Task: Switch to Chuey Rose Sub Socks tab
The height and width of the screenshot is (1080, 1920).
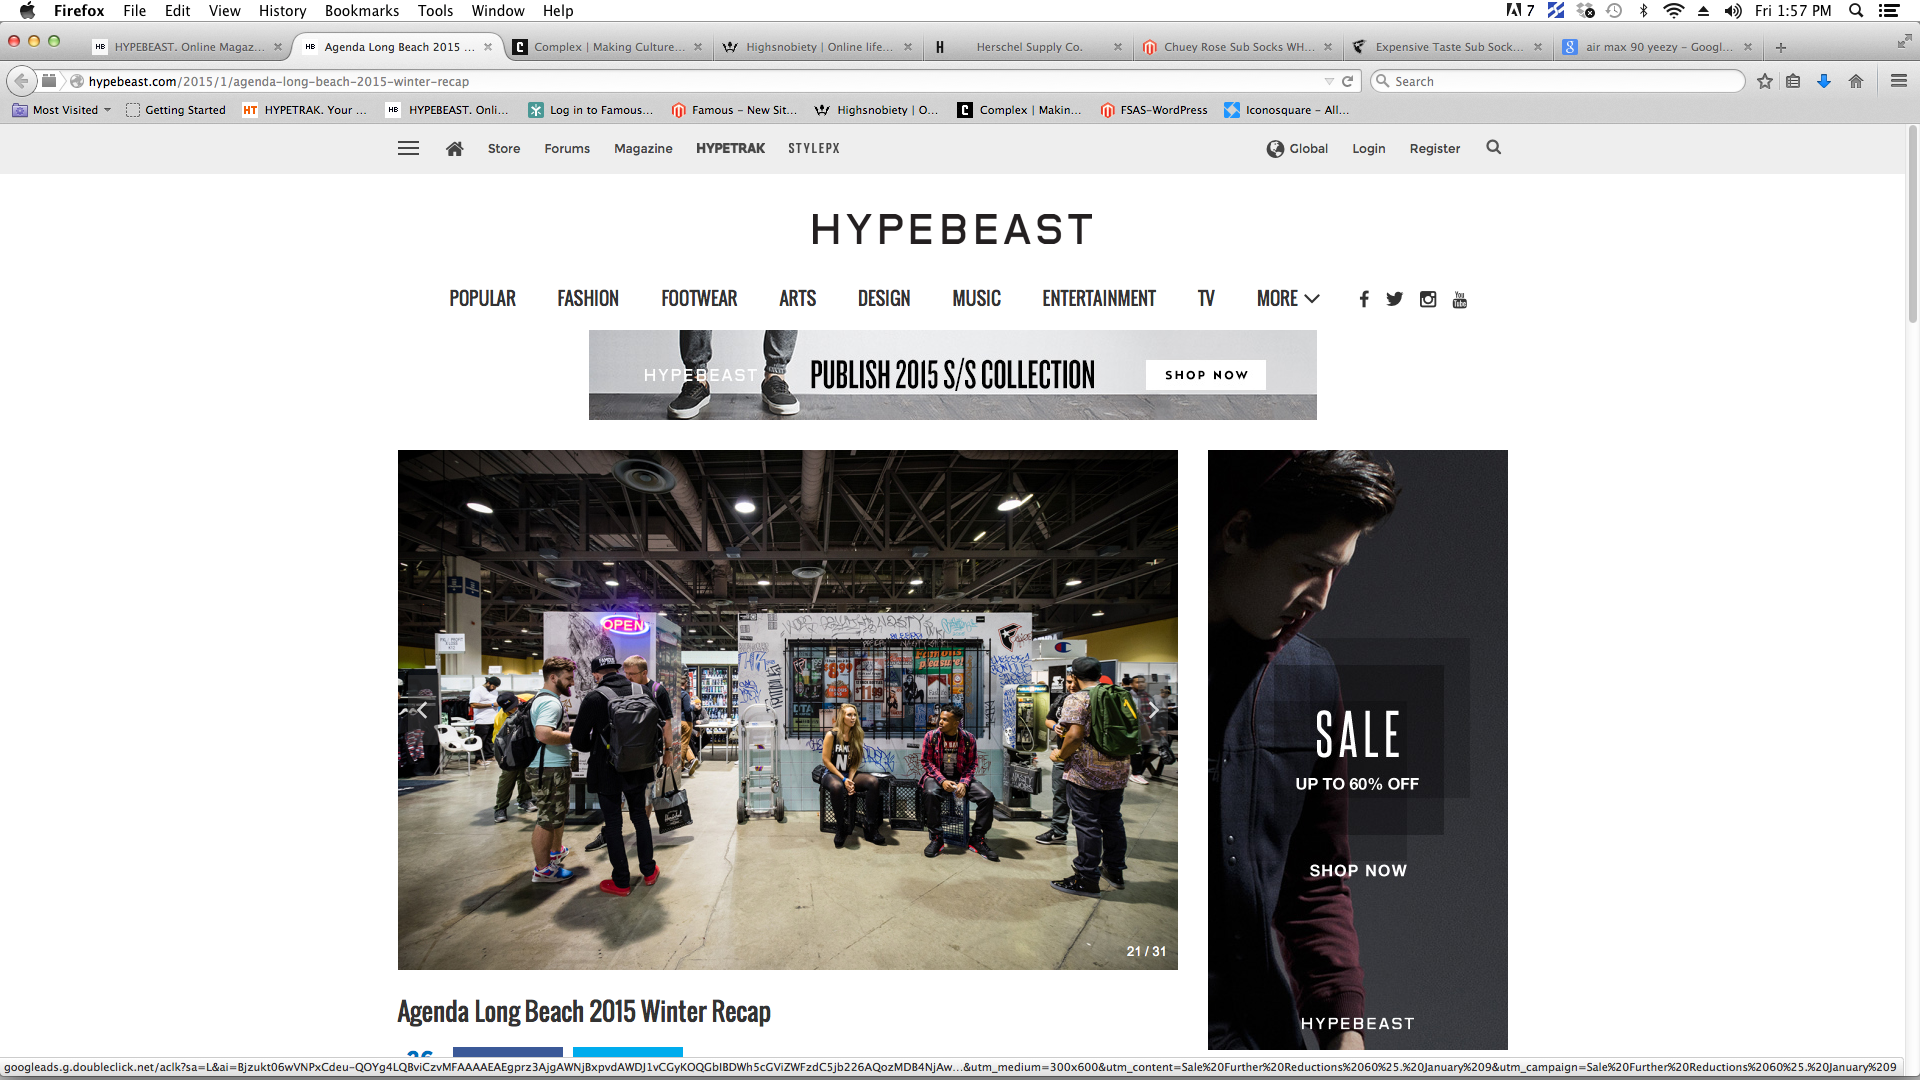Action: 1237,47
